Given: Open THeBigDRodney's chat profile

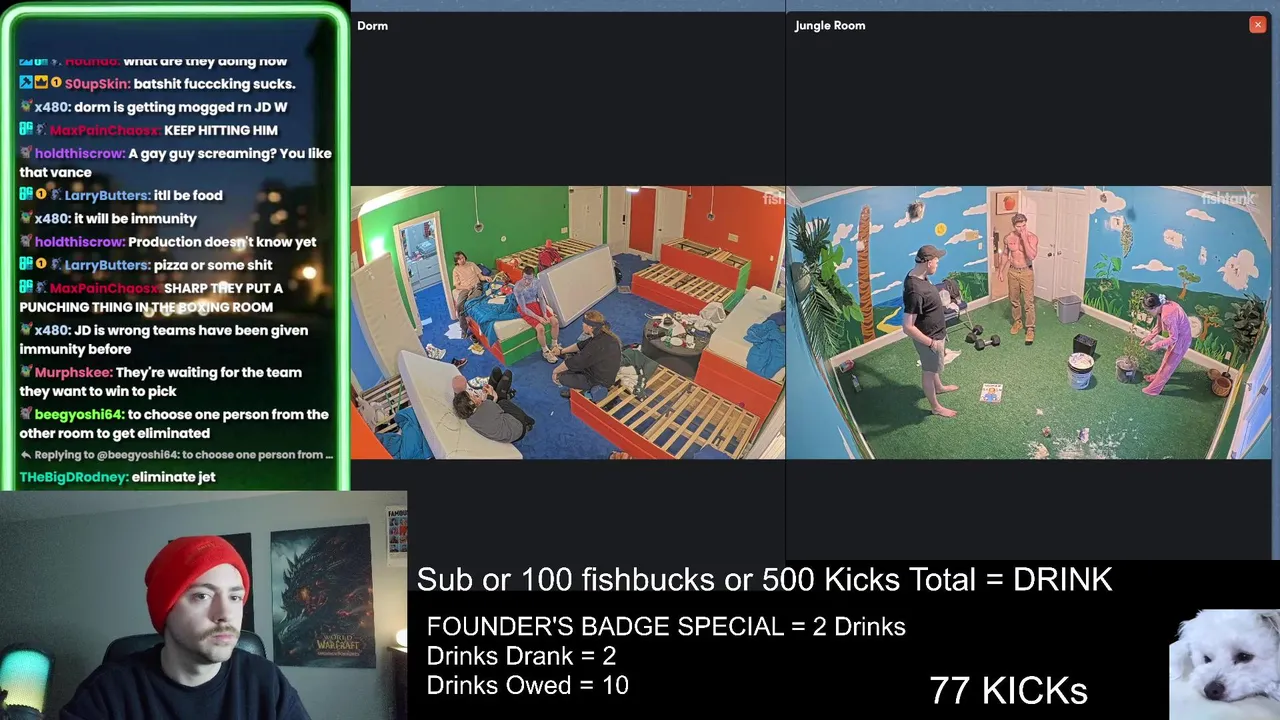Looking at the screenshot, I should (x=73, y=477).
